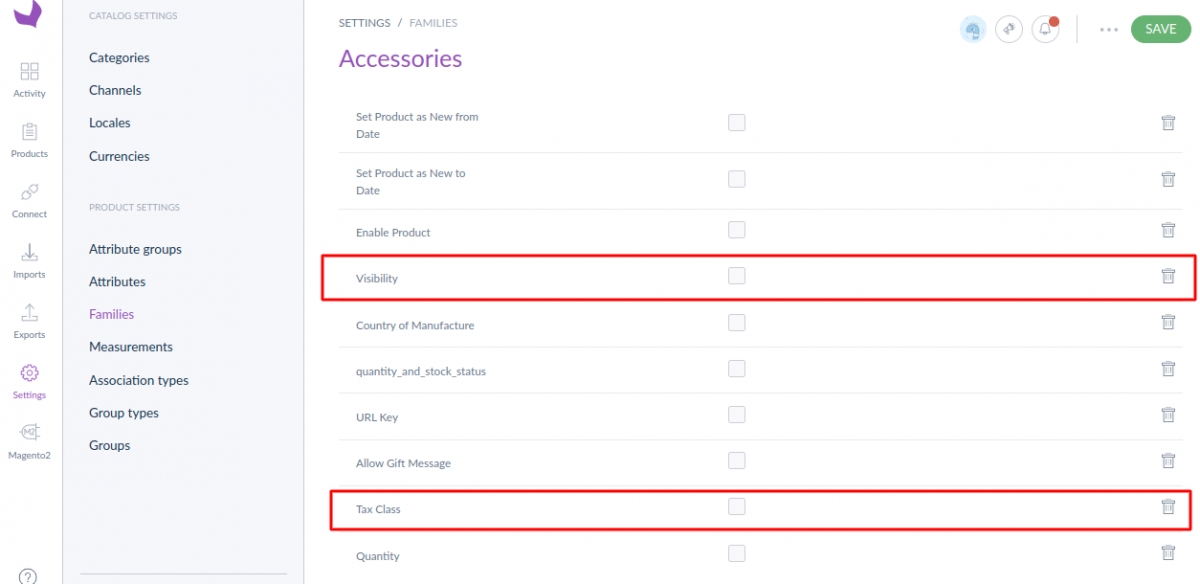Enable checkbox for URL Key
Image resolution: width=1200 pixels, height=584 pixels.
pos(737,415)
